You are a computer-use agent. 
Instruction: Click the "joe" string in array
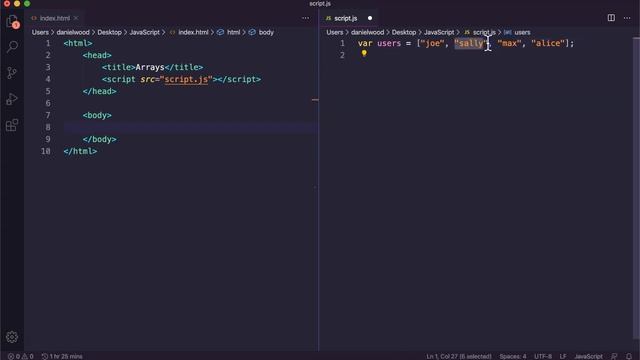[432, 43]
